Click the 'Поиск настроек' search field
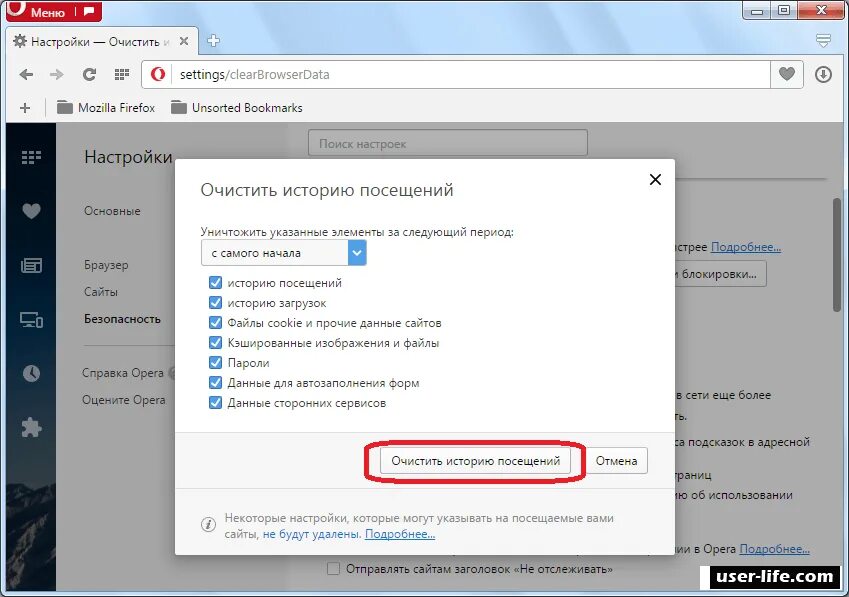The width and height of the screenshot is (849, 597). [x=448, y=143]
